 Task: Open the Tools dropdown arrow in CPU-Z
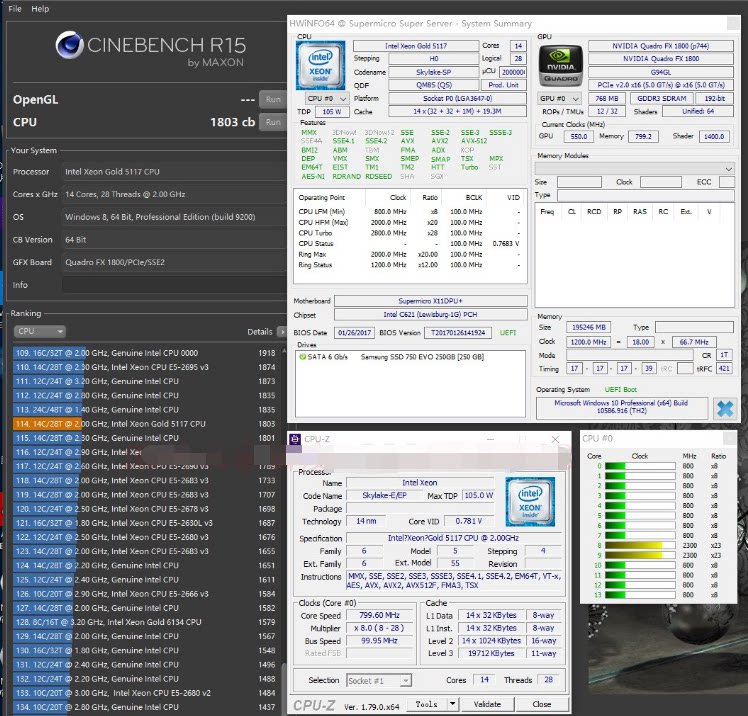pos(452,704)
